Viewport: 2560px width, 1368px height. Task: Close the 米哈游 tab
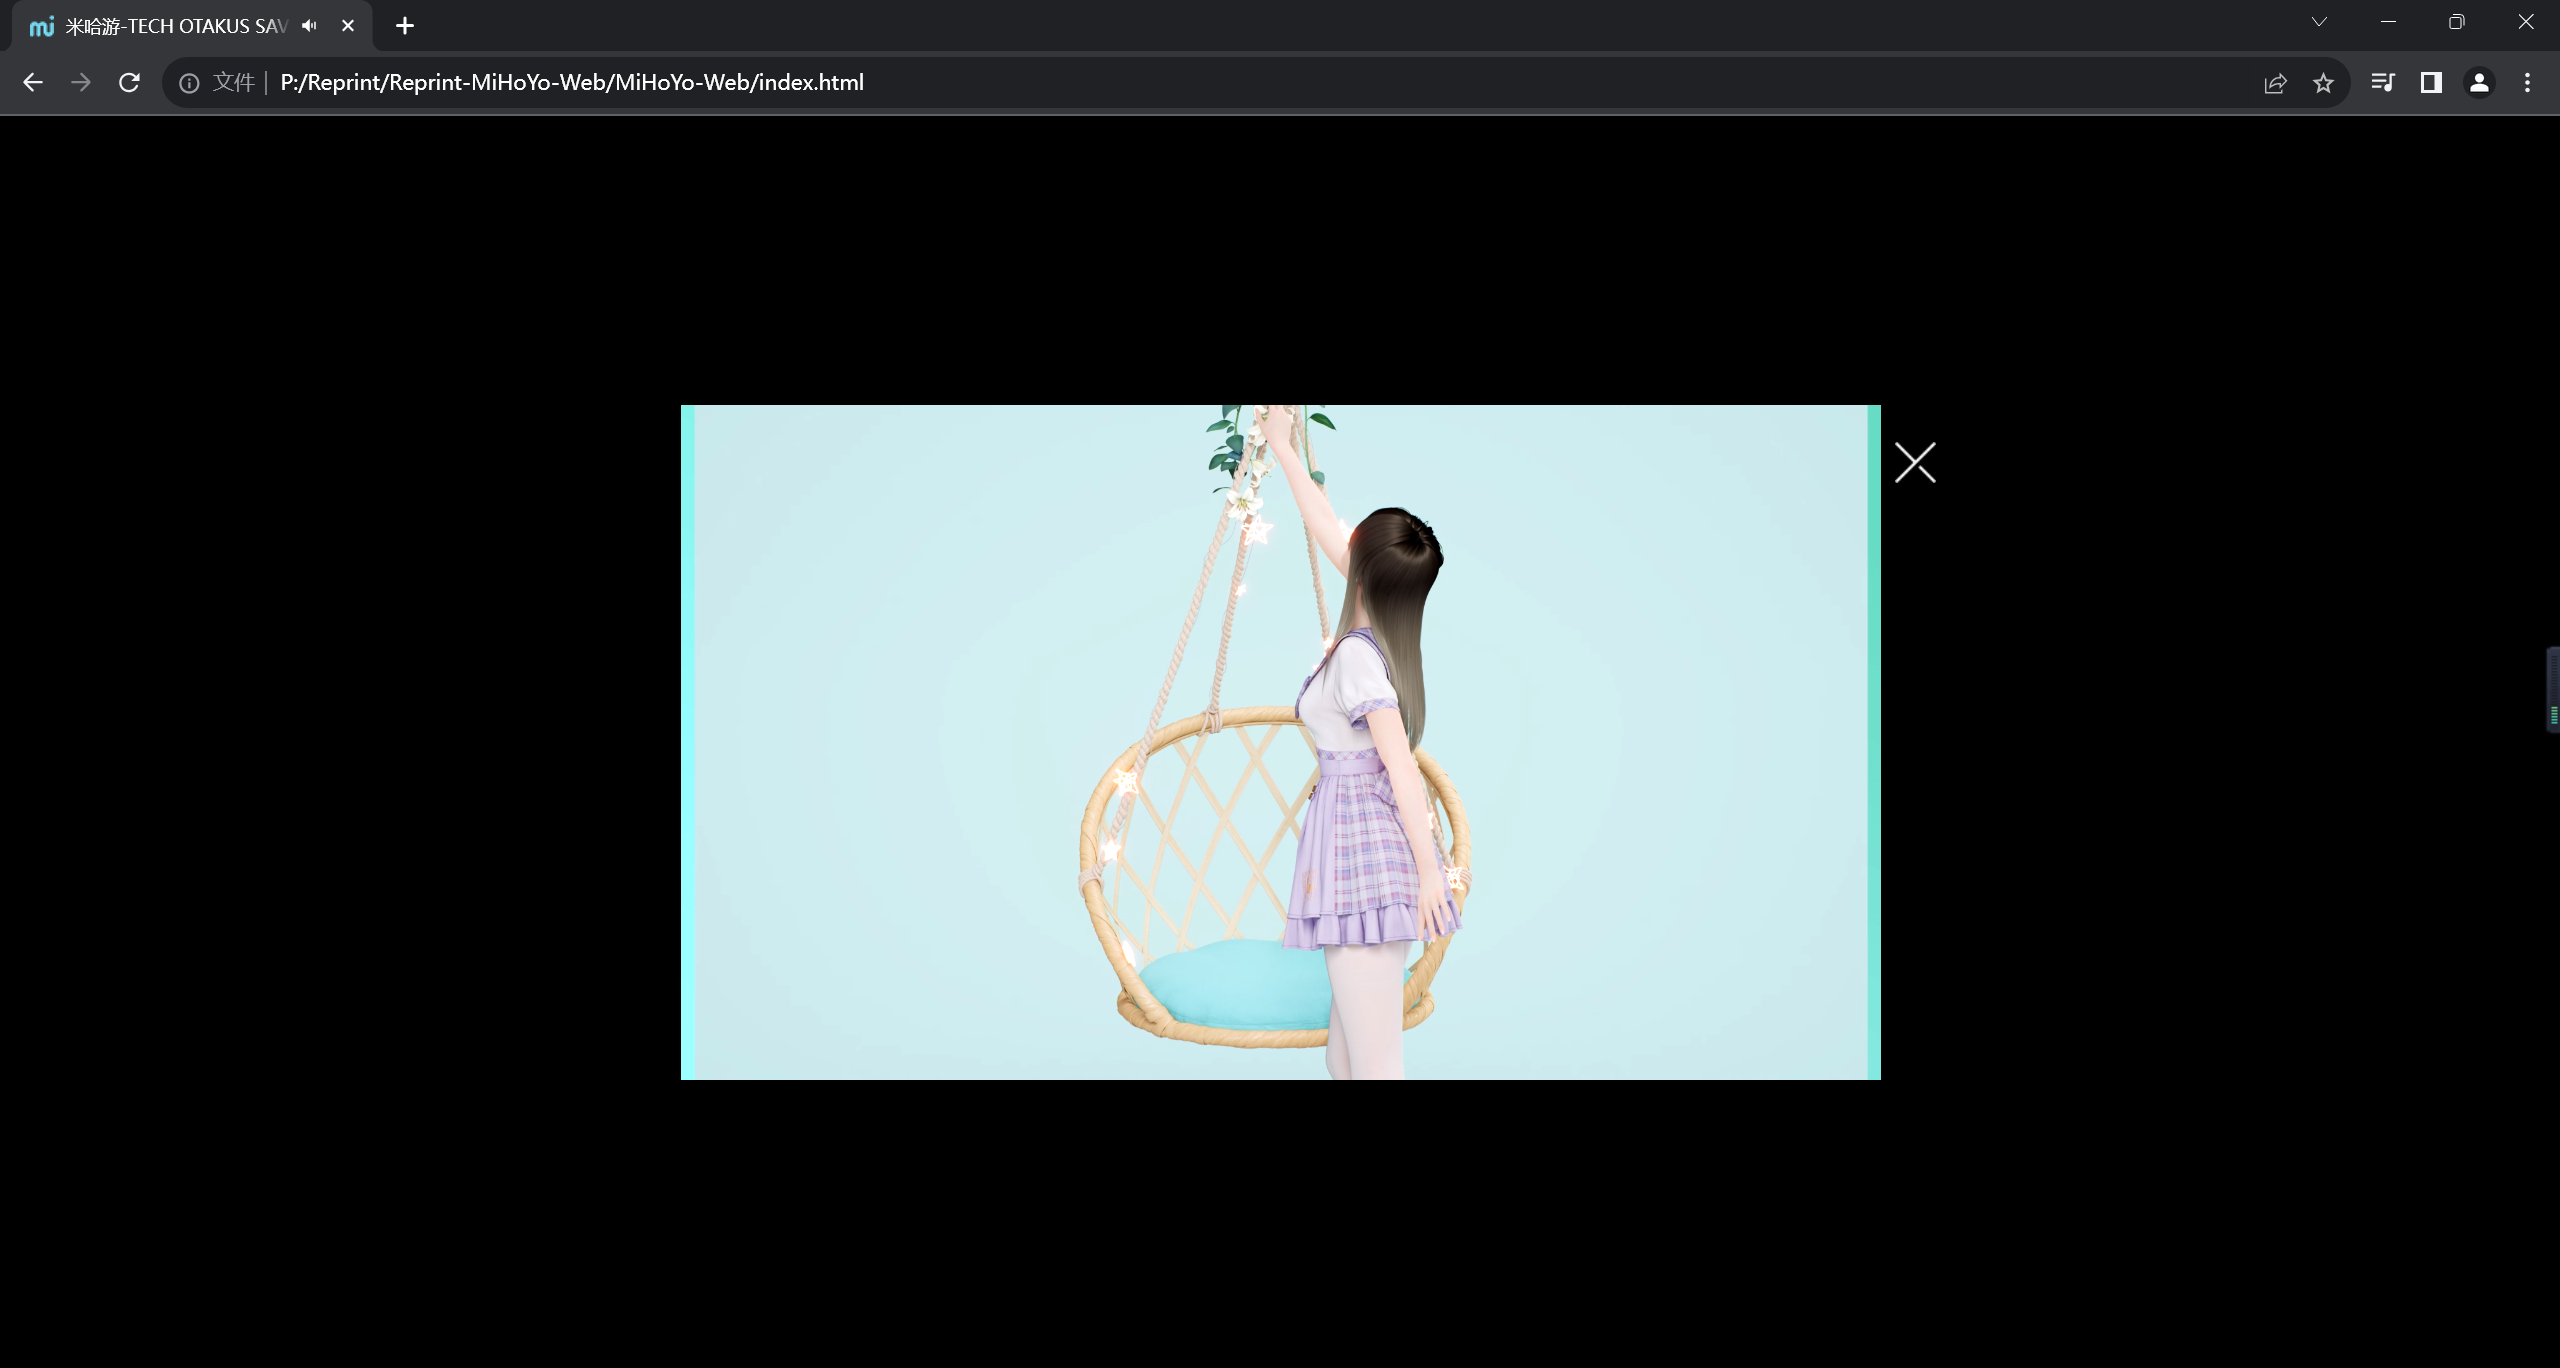tap(348, 26)
